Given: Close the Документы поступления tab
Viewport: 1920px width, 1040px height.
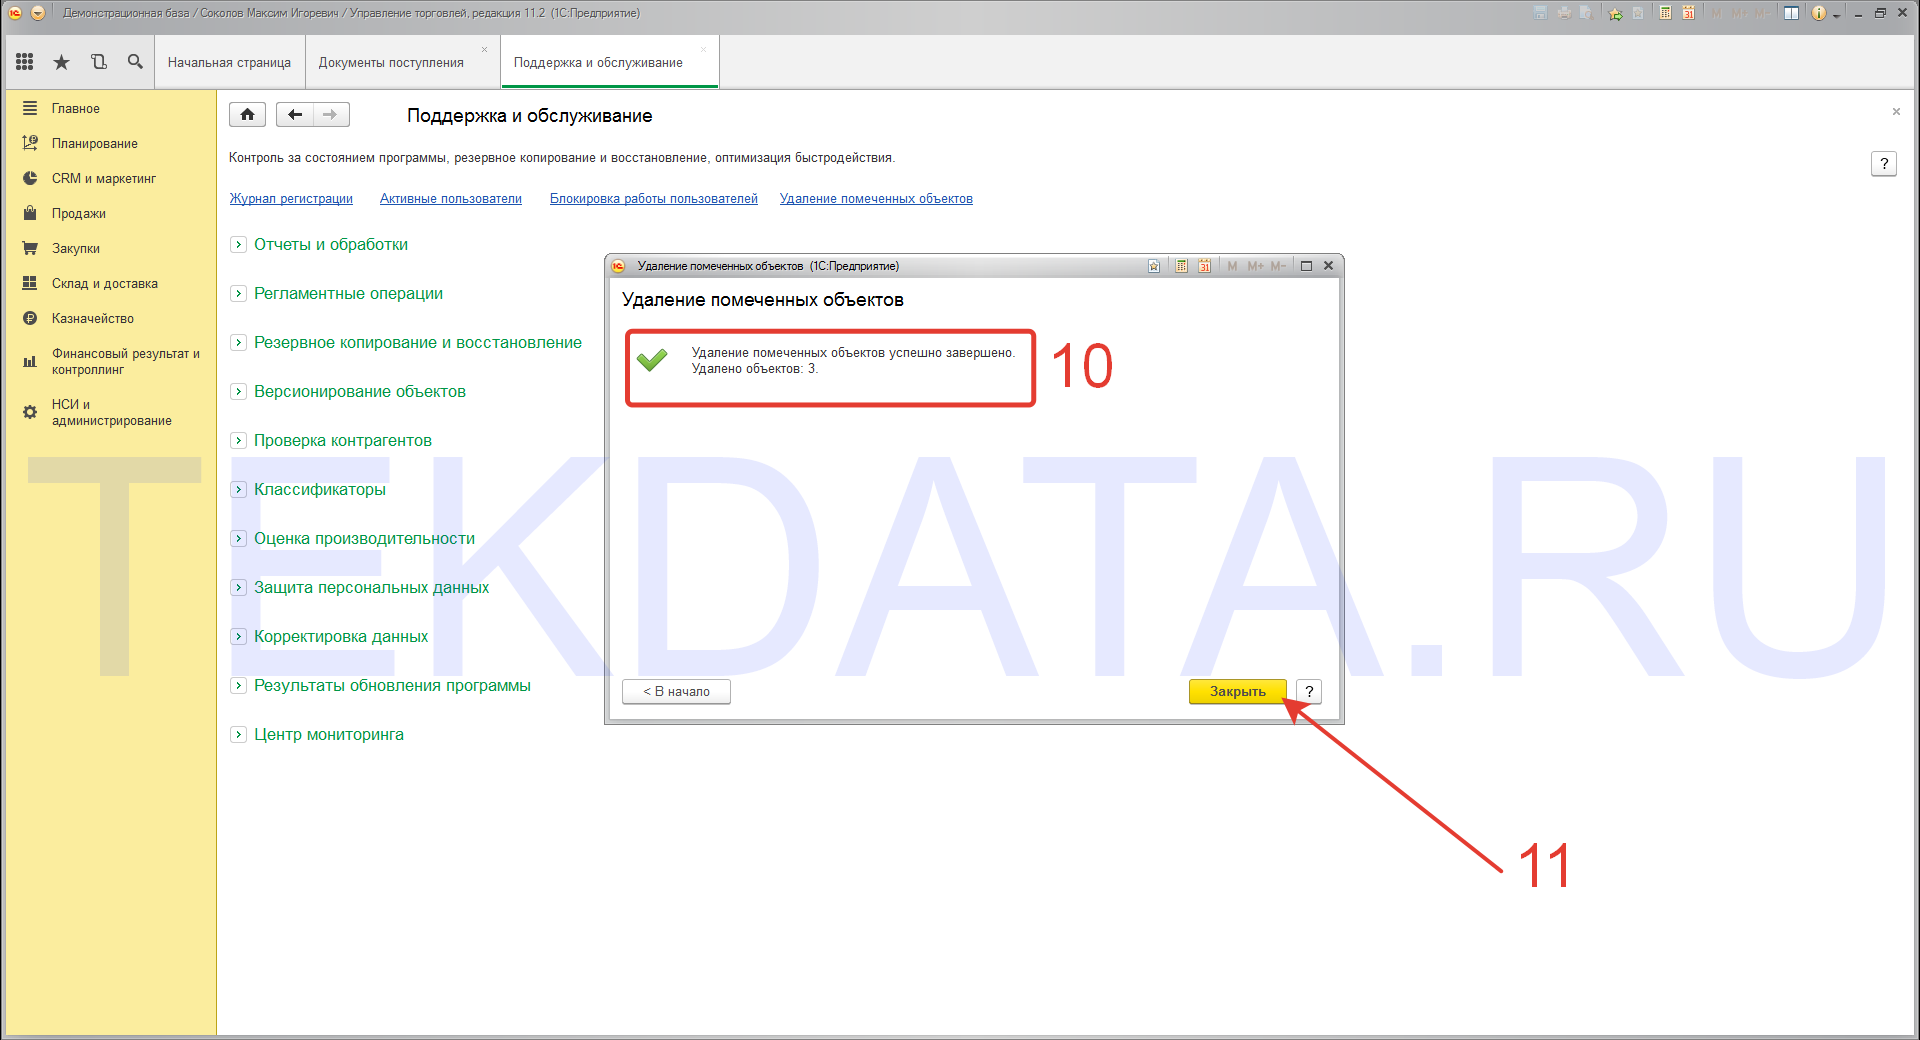Looking at the screenshot, I should (485, 49).
